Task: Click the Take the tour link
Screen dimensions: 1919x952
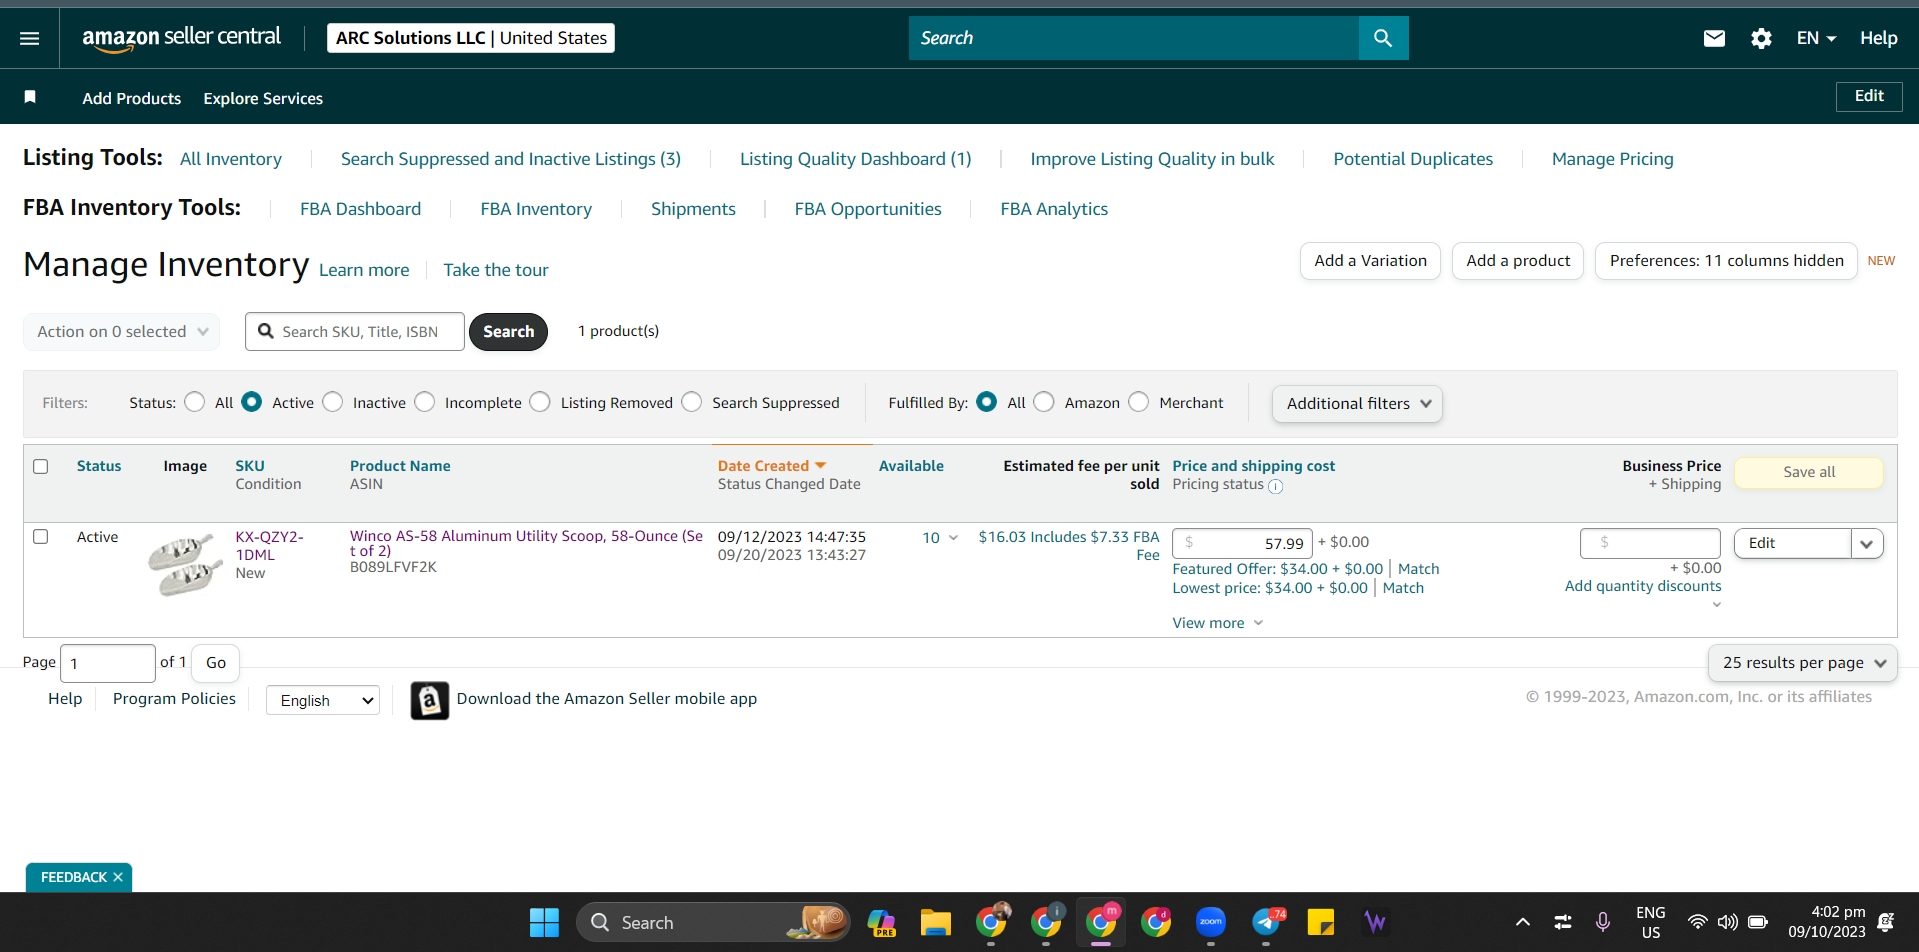Action: pos(496,270)
